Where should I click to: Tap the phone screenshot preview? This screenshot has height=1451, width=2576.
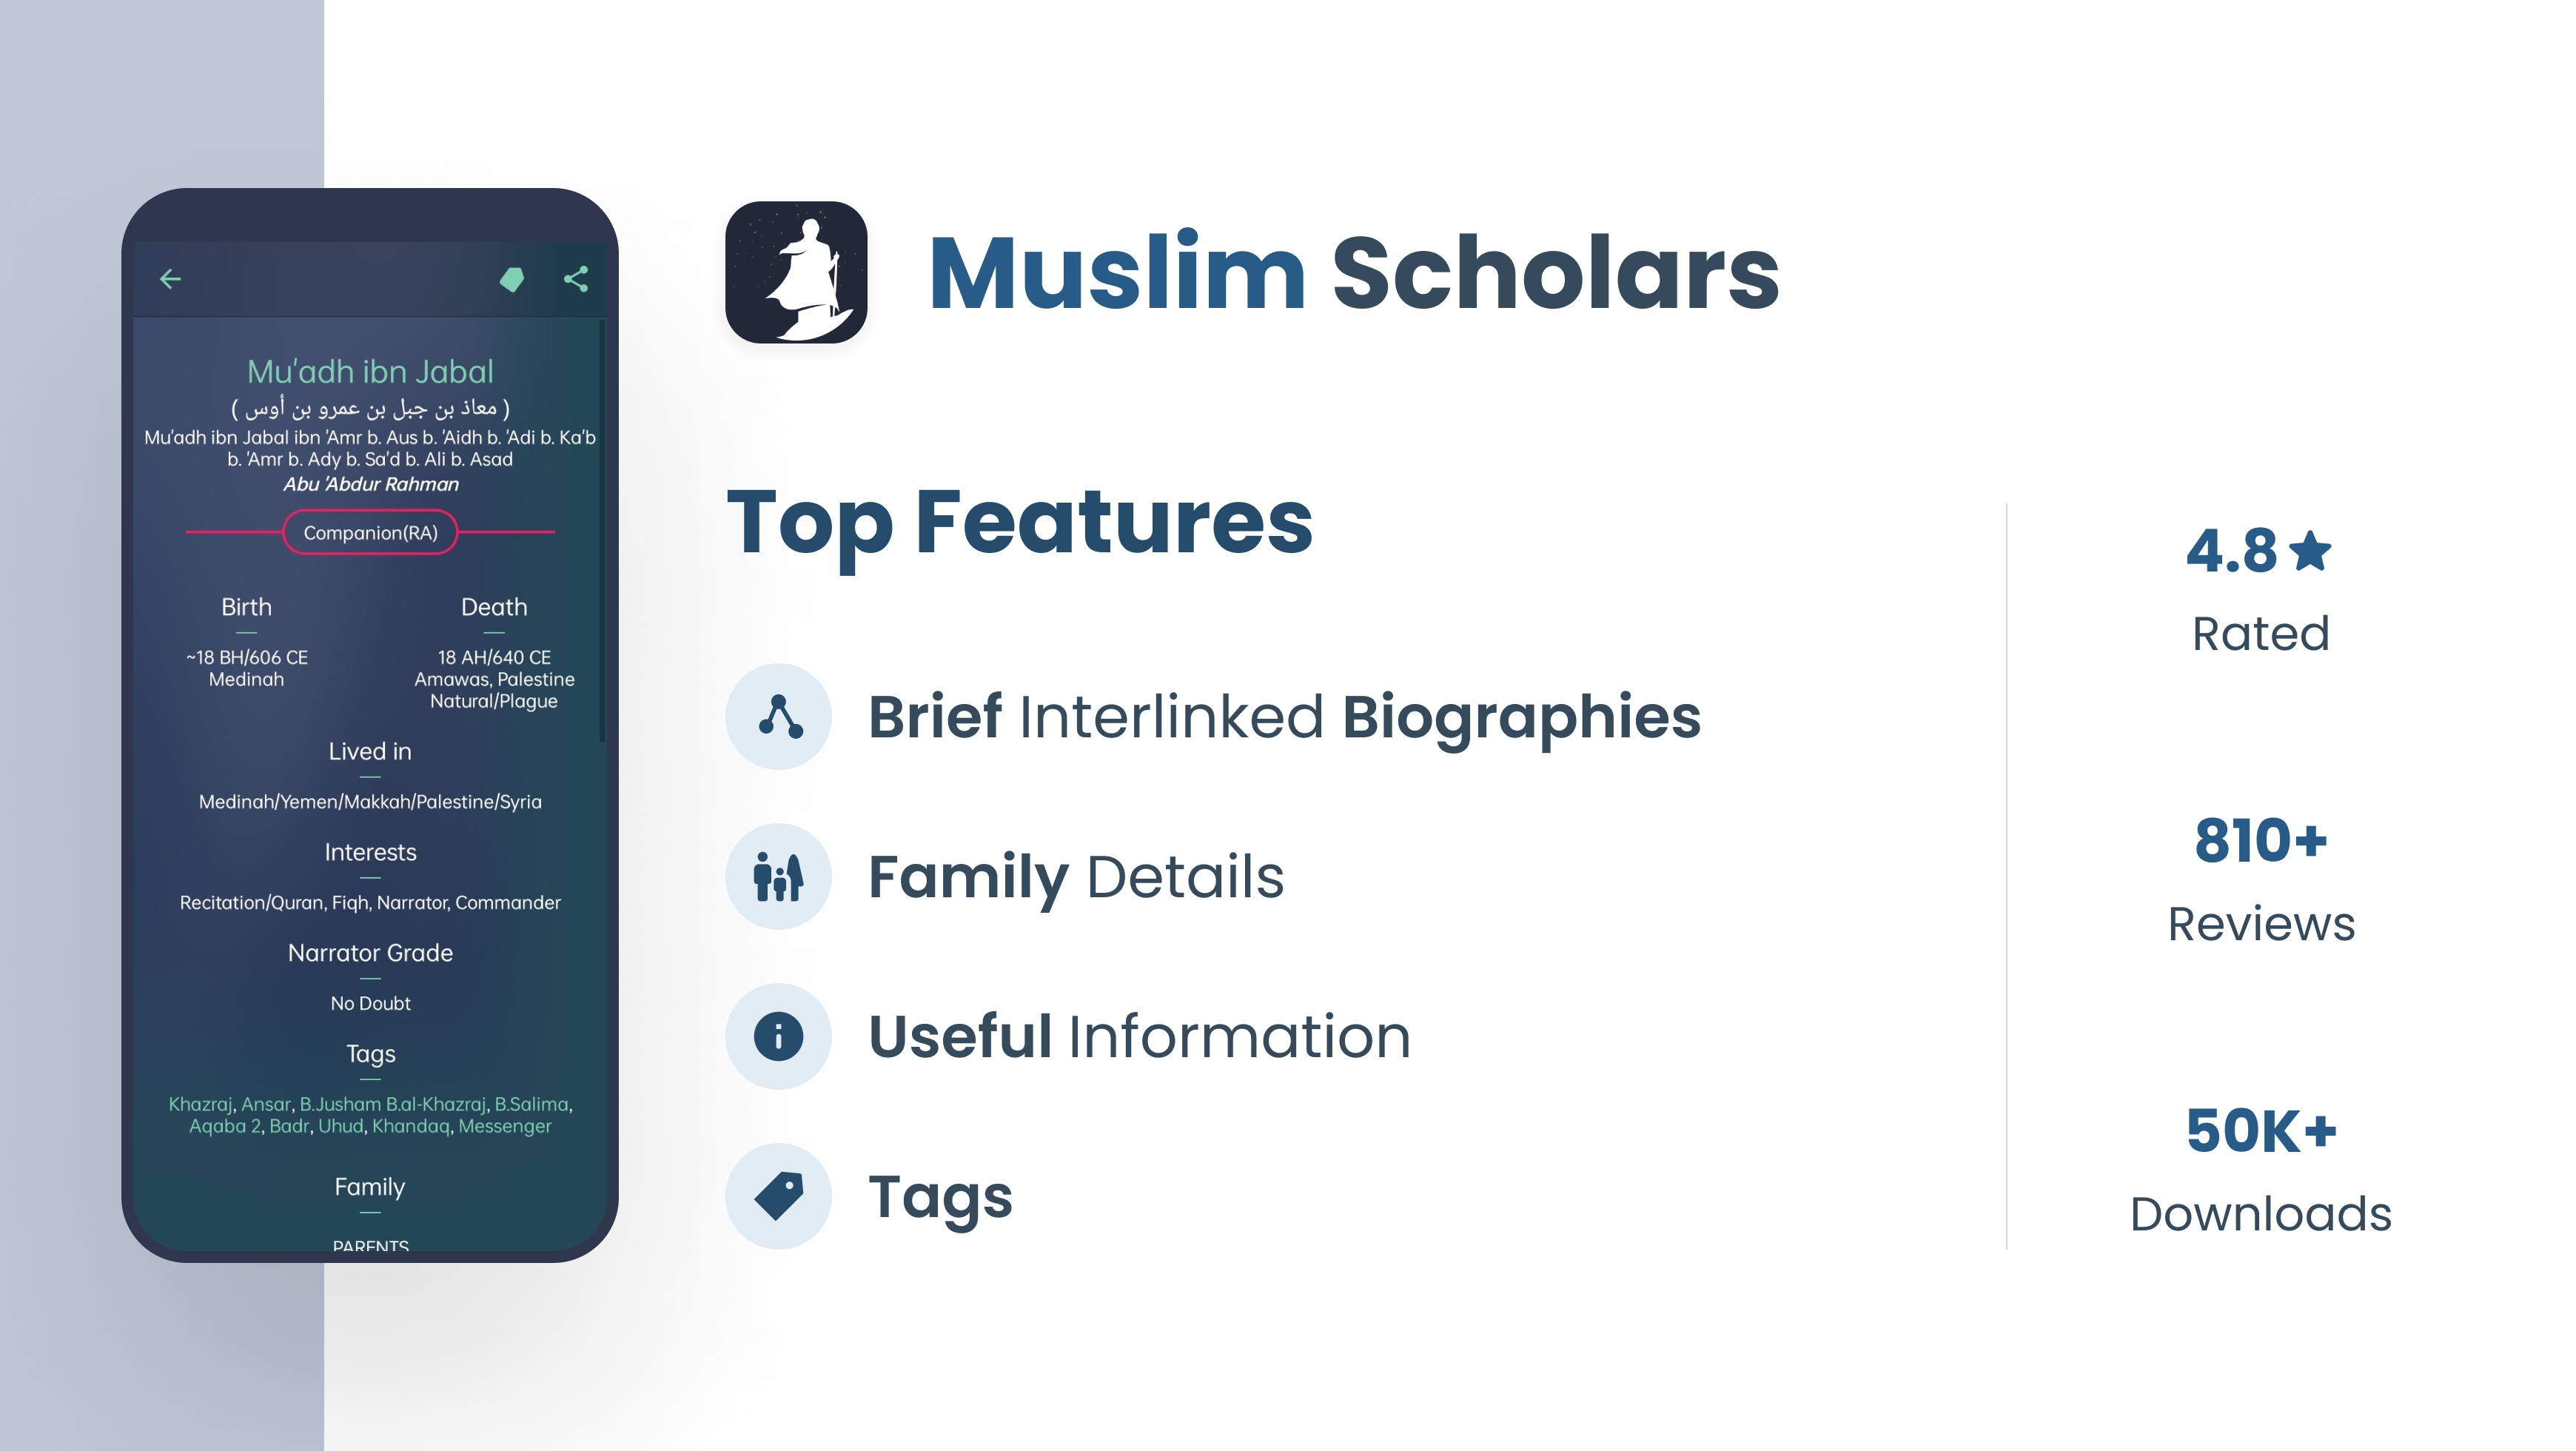point(369,720)
